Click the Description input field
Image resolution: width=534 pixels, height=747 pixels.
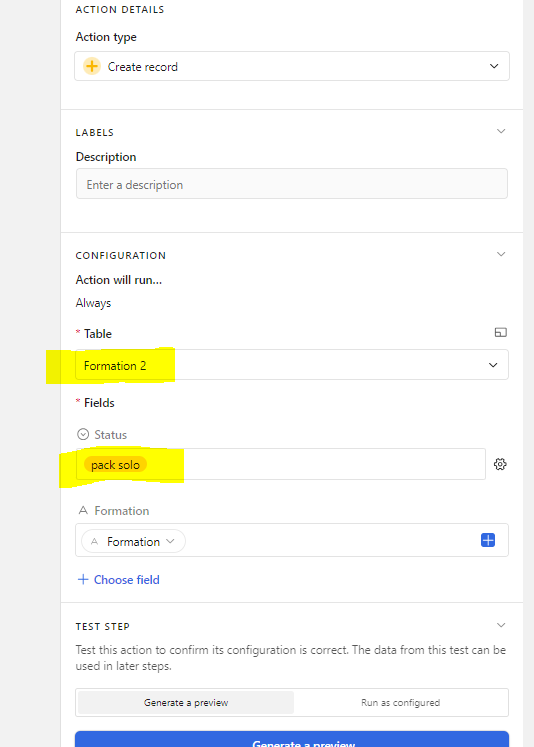(x=292, y=184)
